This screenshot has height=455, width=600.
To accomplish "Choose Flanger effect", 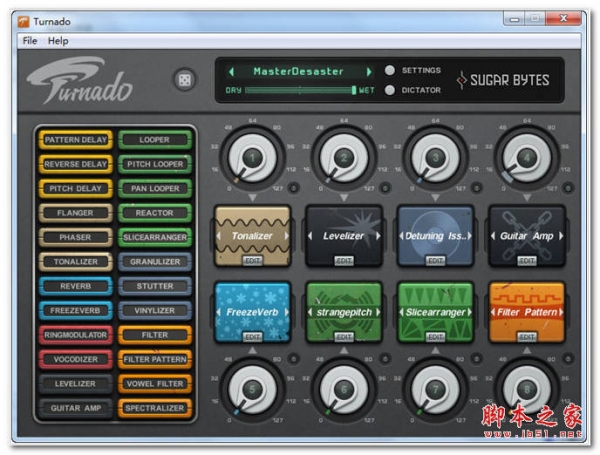I will click(x=76, y=213).
